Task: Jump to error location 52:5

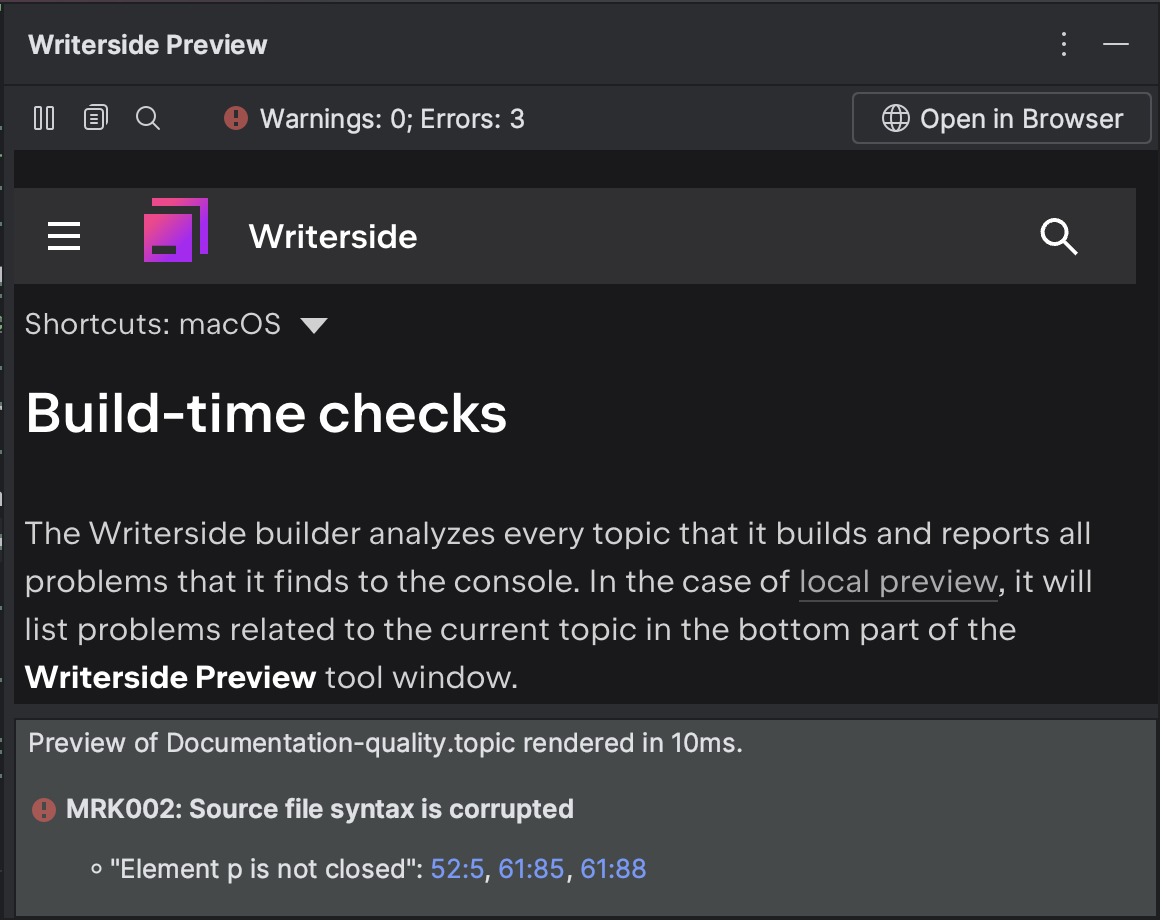Action: pyautogui.click(x=457, y=869)
